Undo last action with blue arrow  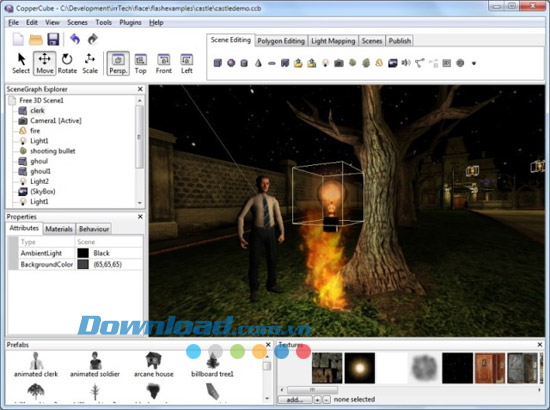pyautogui.click(x=75, y=39)
